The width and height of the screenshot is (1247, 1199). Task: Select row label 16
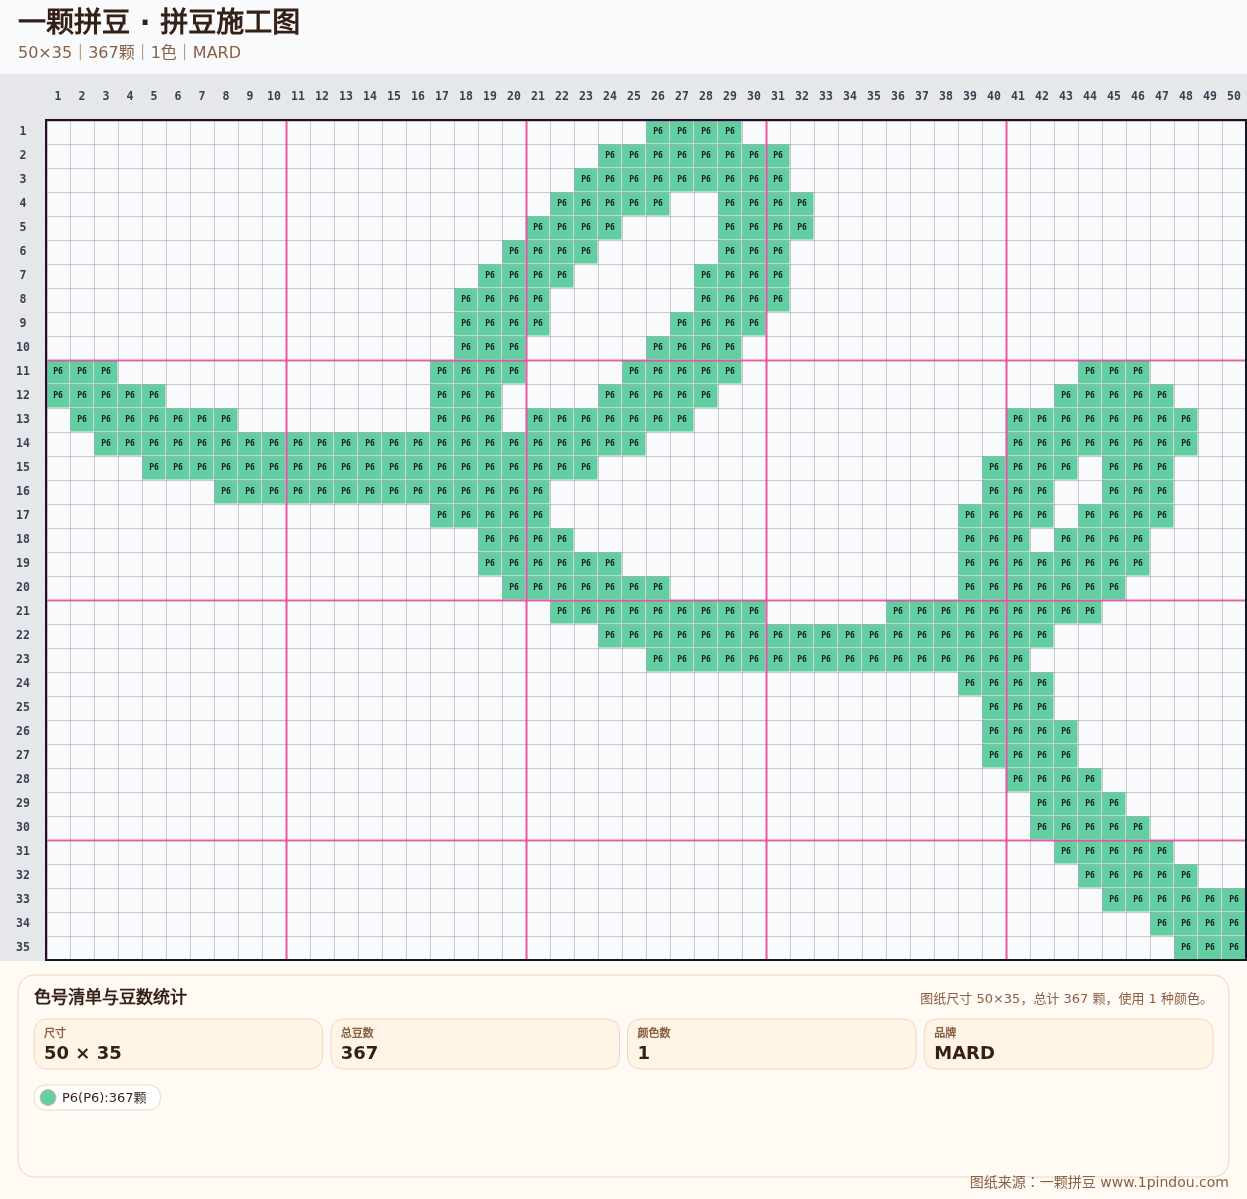(x=23, y=491)
